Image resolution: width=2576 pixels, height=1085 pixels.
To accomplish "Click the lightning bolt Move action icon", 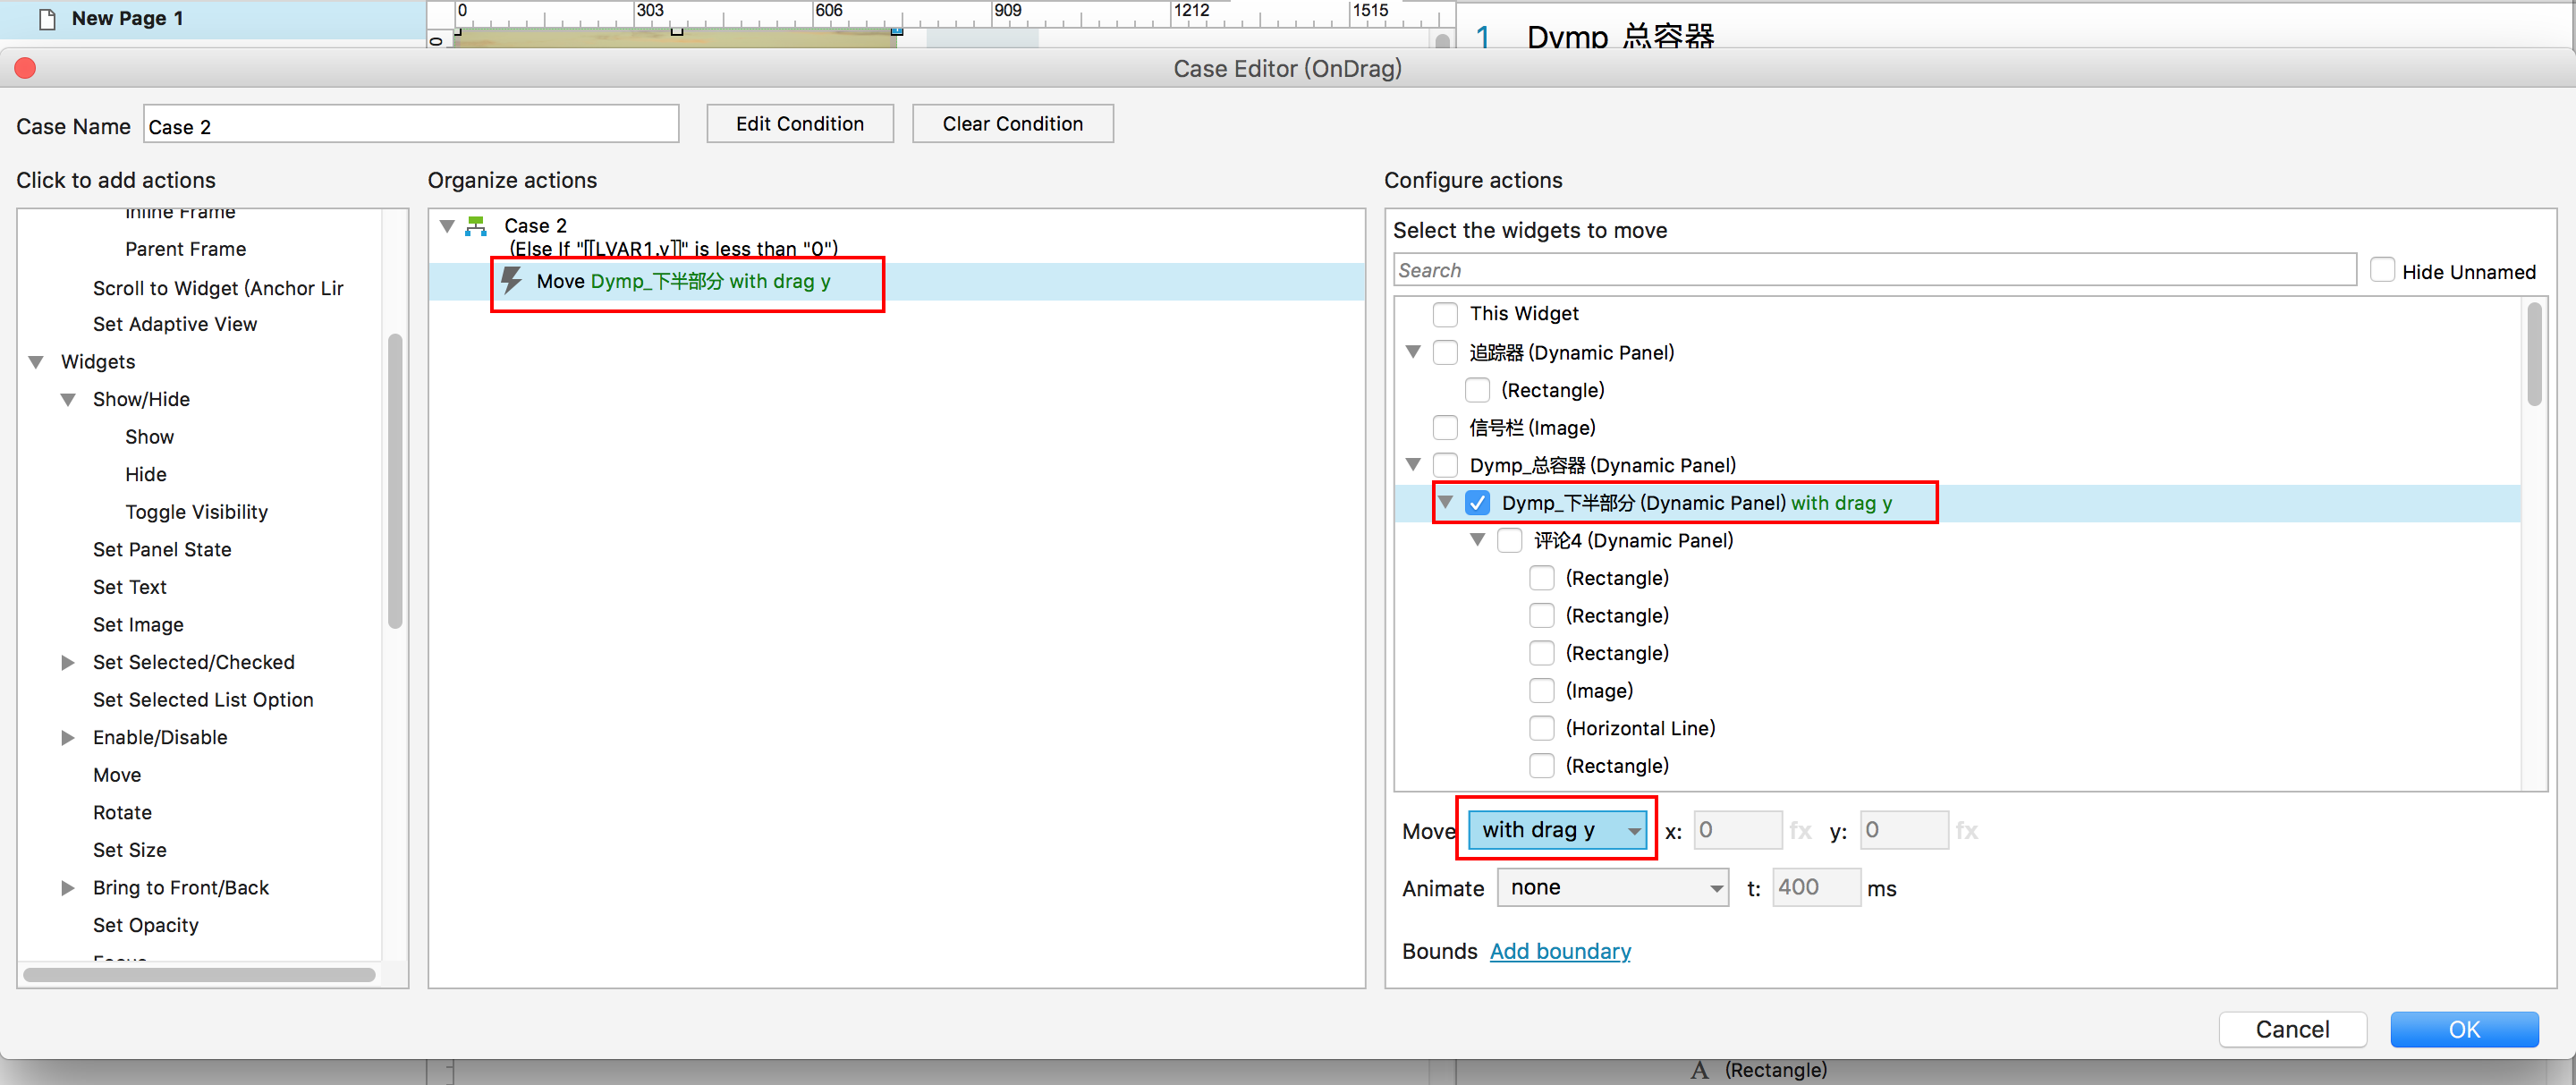I will click(x=512, y=280).
